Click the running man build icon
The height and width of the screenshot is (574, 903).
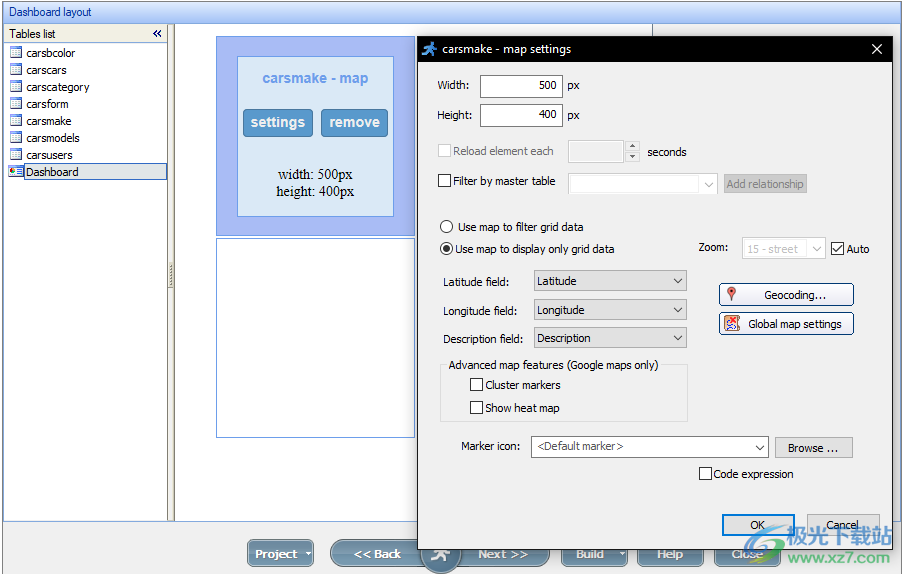coord(440,554)
